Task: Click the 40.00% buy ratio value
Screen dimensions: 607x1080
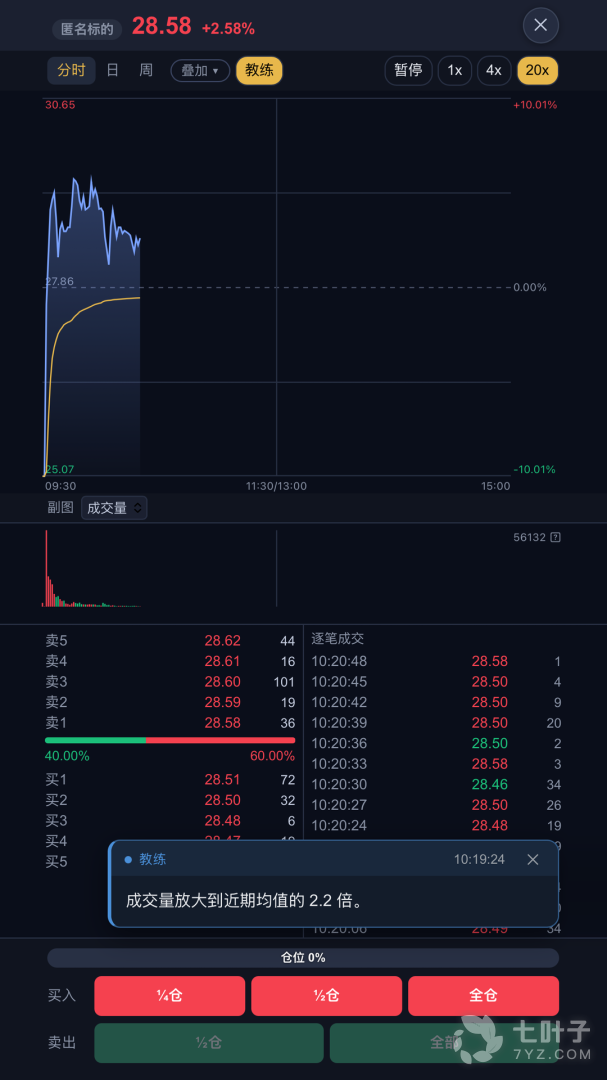Action: (x=68, y=756)
